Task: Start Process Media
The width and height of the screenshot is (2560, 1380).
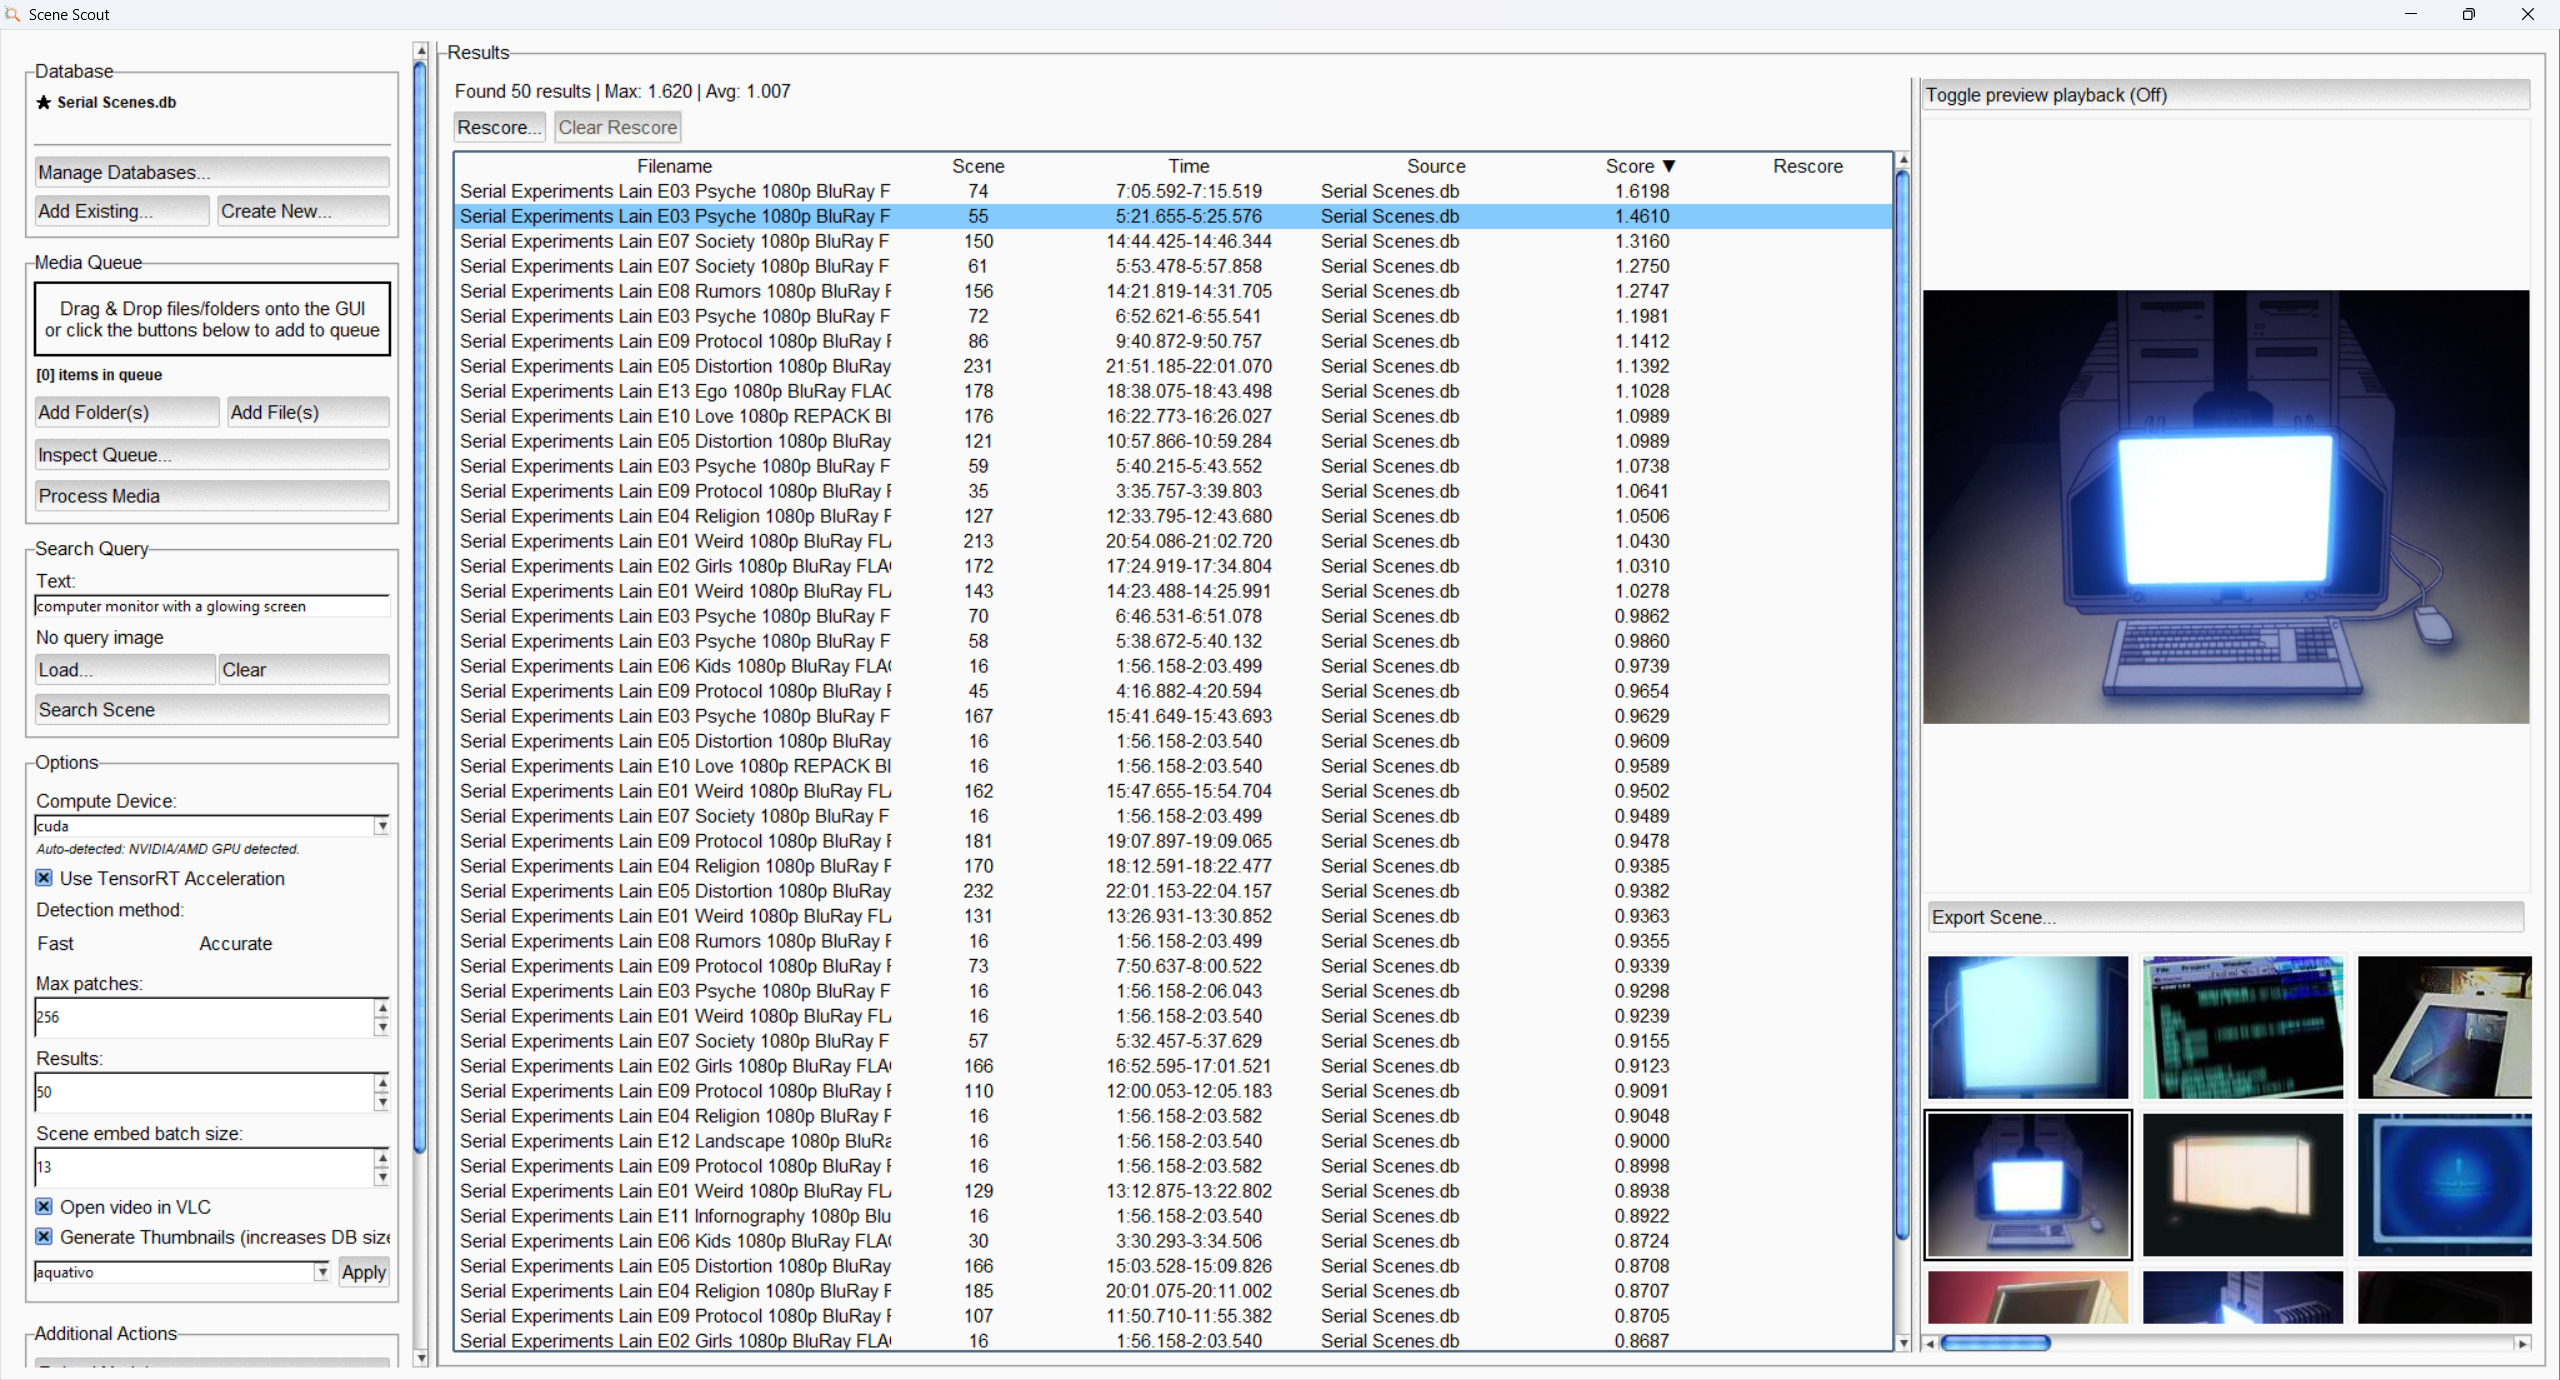Action: click(x=212, y=496)
